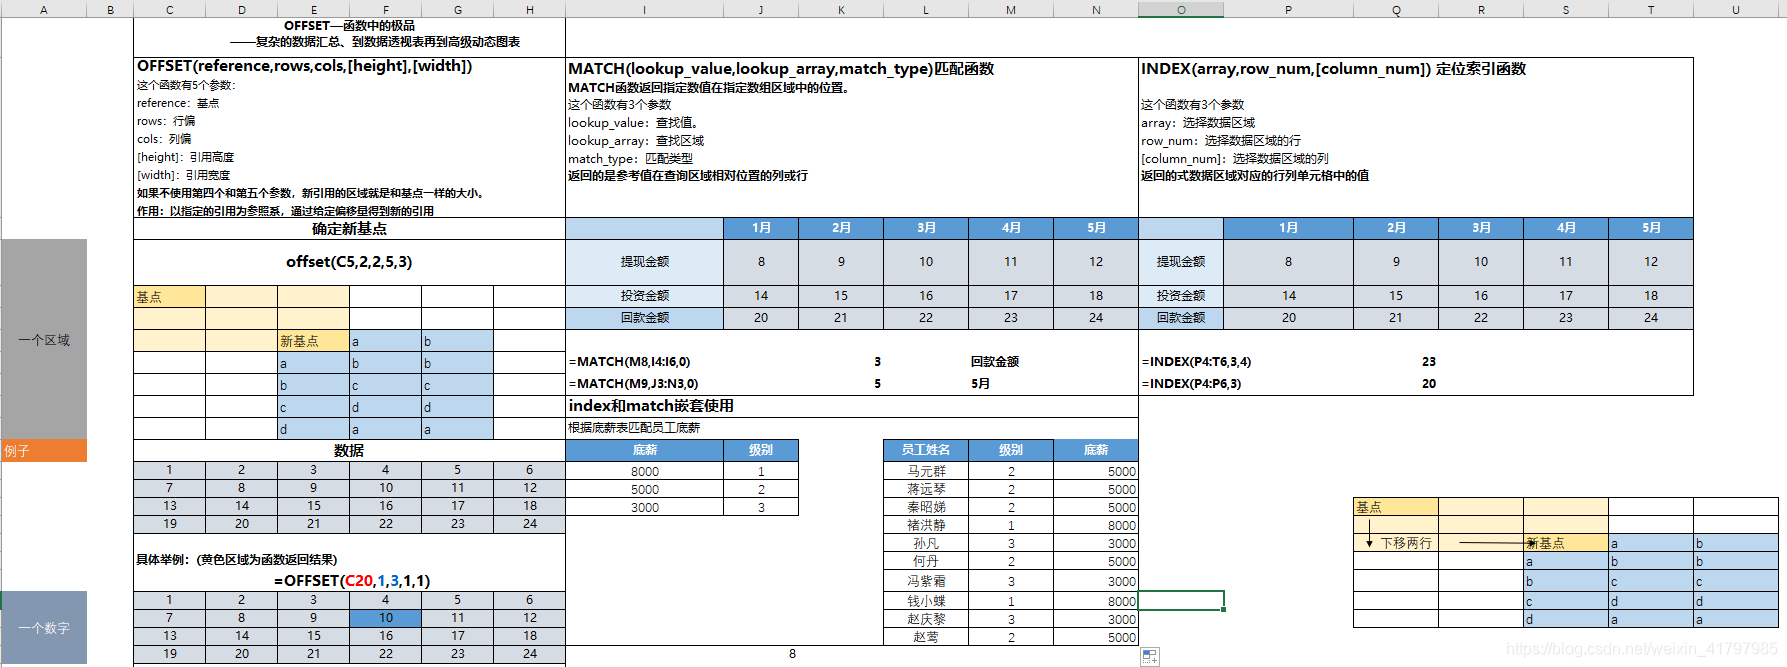1787x667 pixels.
Task: Click 'reference: 基点' description line
Action: 178,103
